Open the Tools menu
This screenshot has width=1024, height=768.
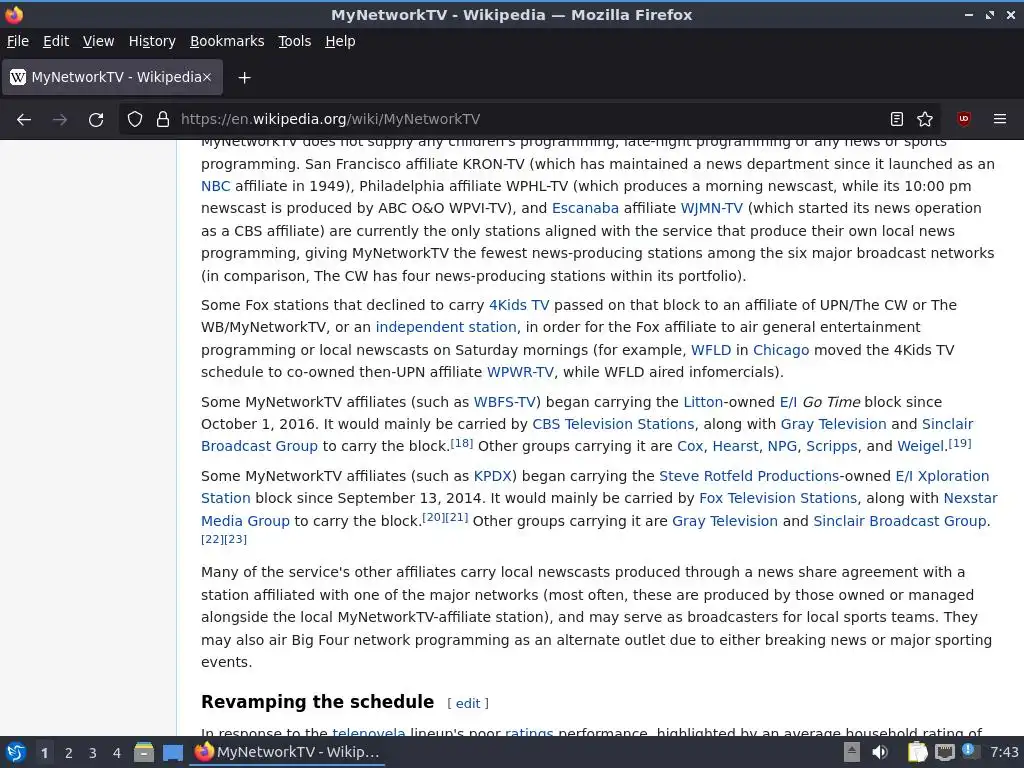295,41
